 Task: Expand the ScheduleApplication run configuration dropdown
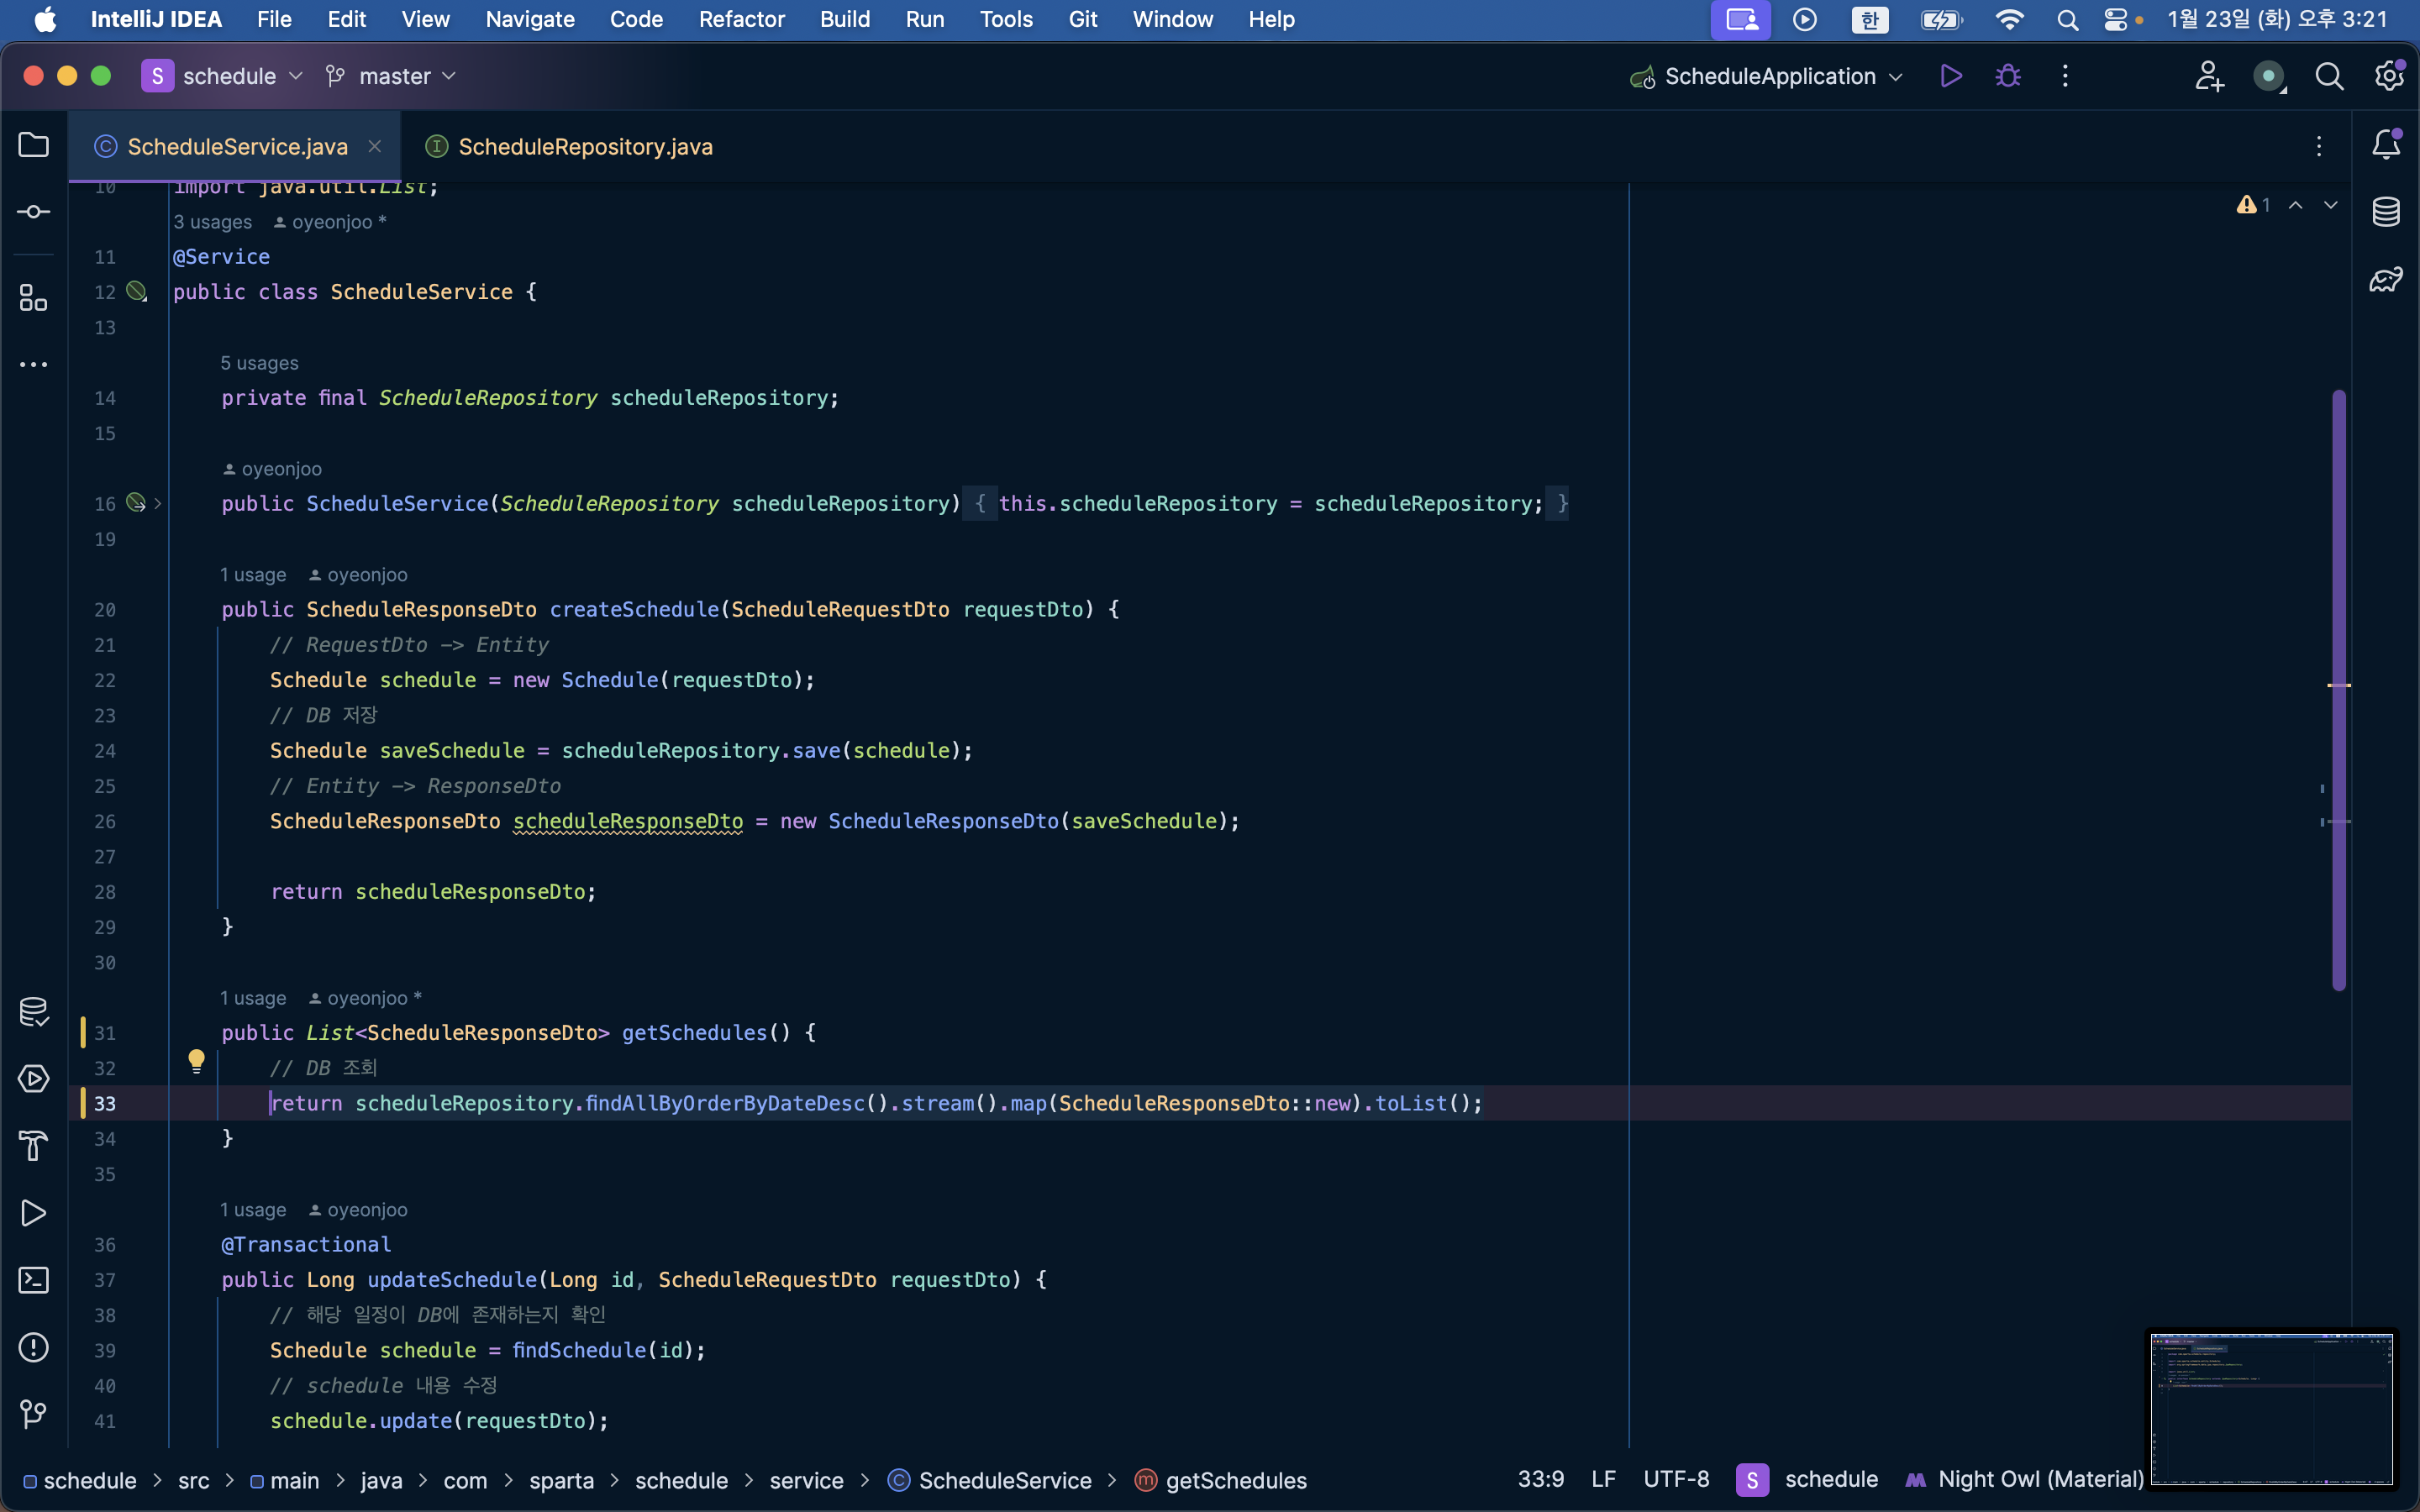coord(1895,76)
